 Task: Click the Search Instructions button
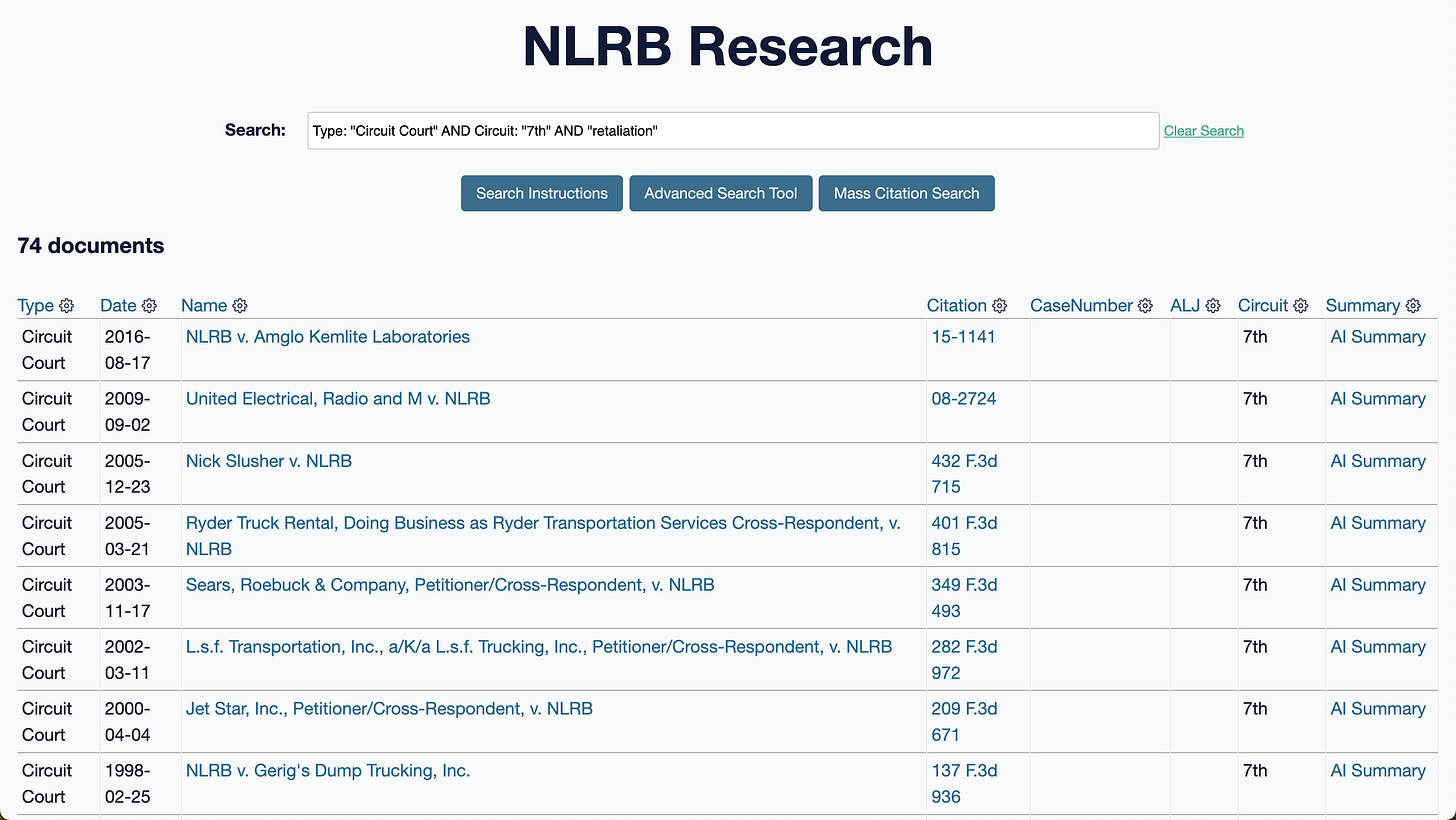(x=542, y=193)
